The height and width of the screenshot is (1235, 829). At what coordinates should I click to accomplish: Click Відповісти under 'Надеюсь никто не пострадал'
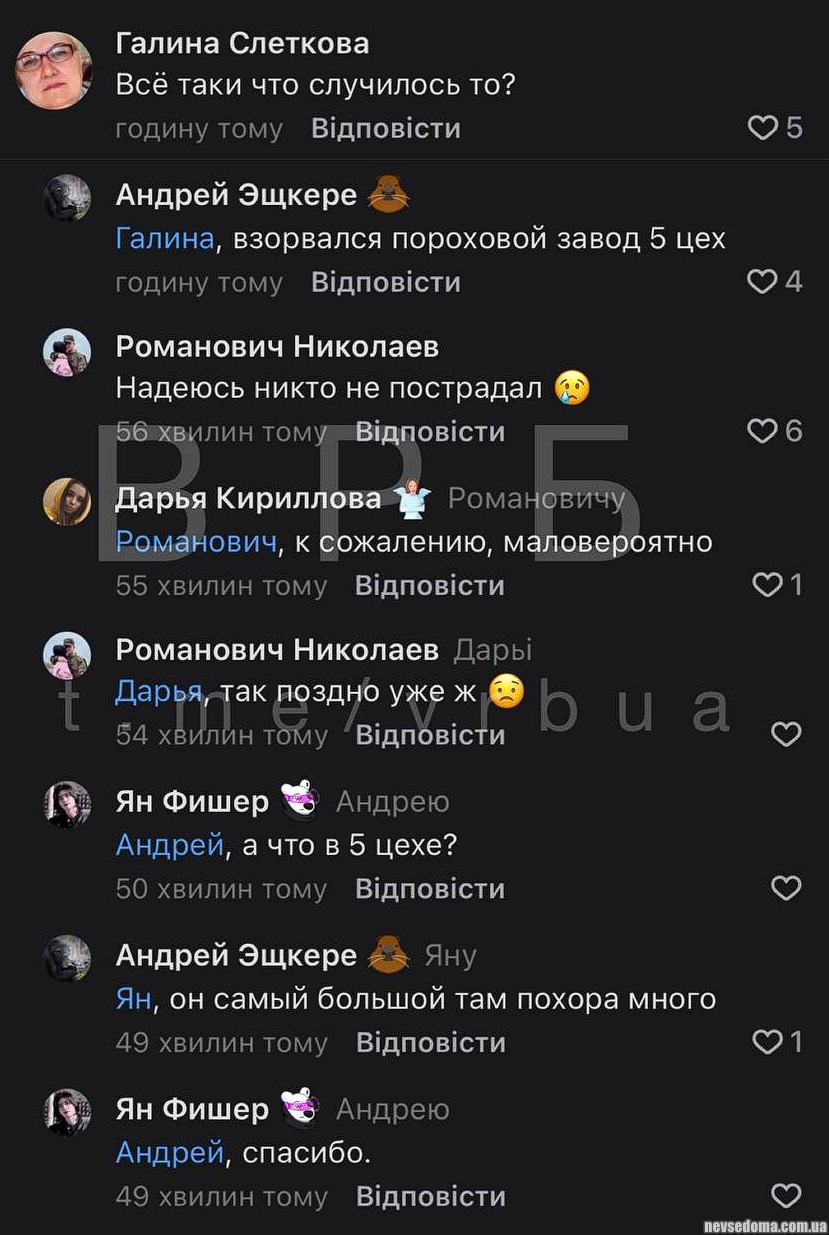pos(430,432)
